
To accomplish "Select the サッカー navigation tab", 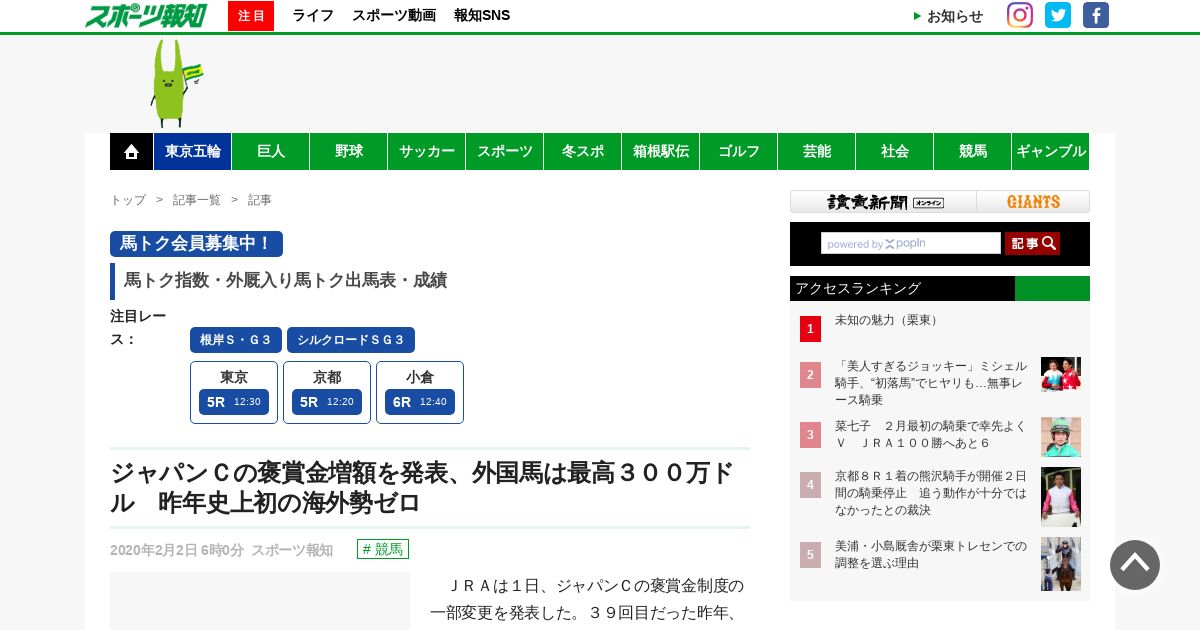I will (427, 151).
